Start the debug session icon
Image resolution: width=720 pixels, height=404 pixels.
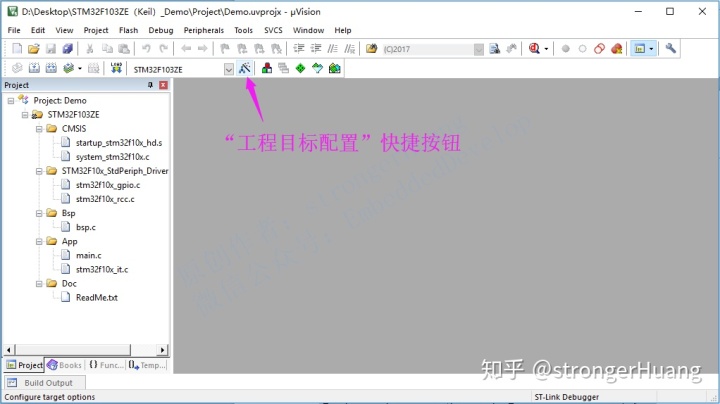click(534, 49)
